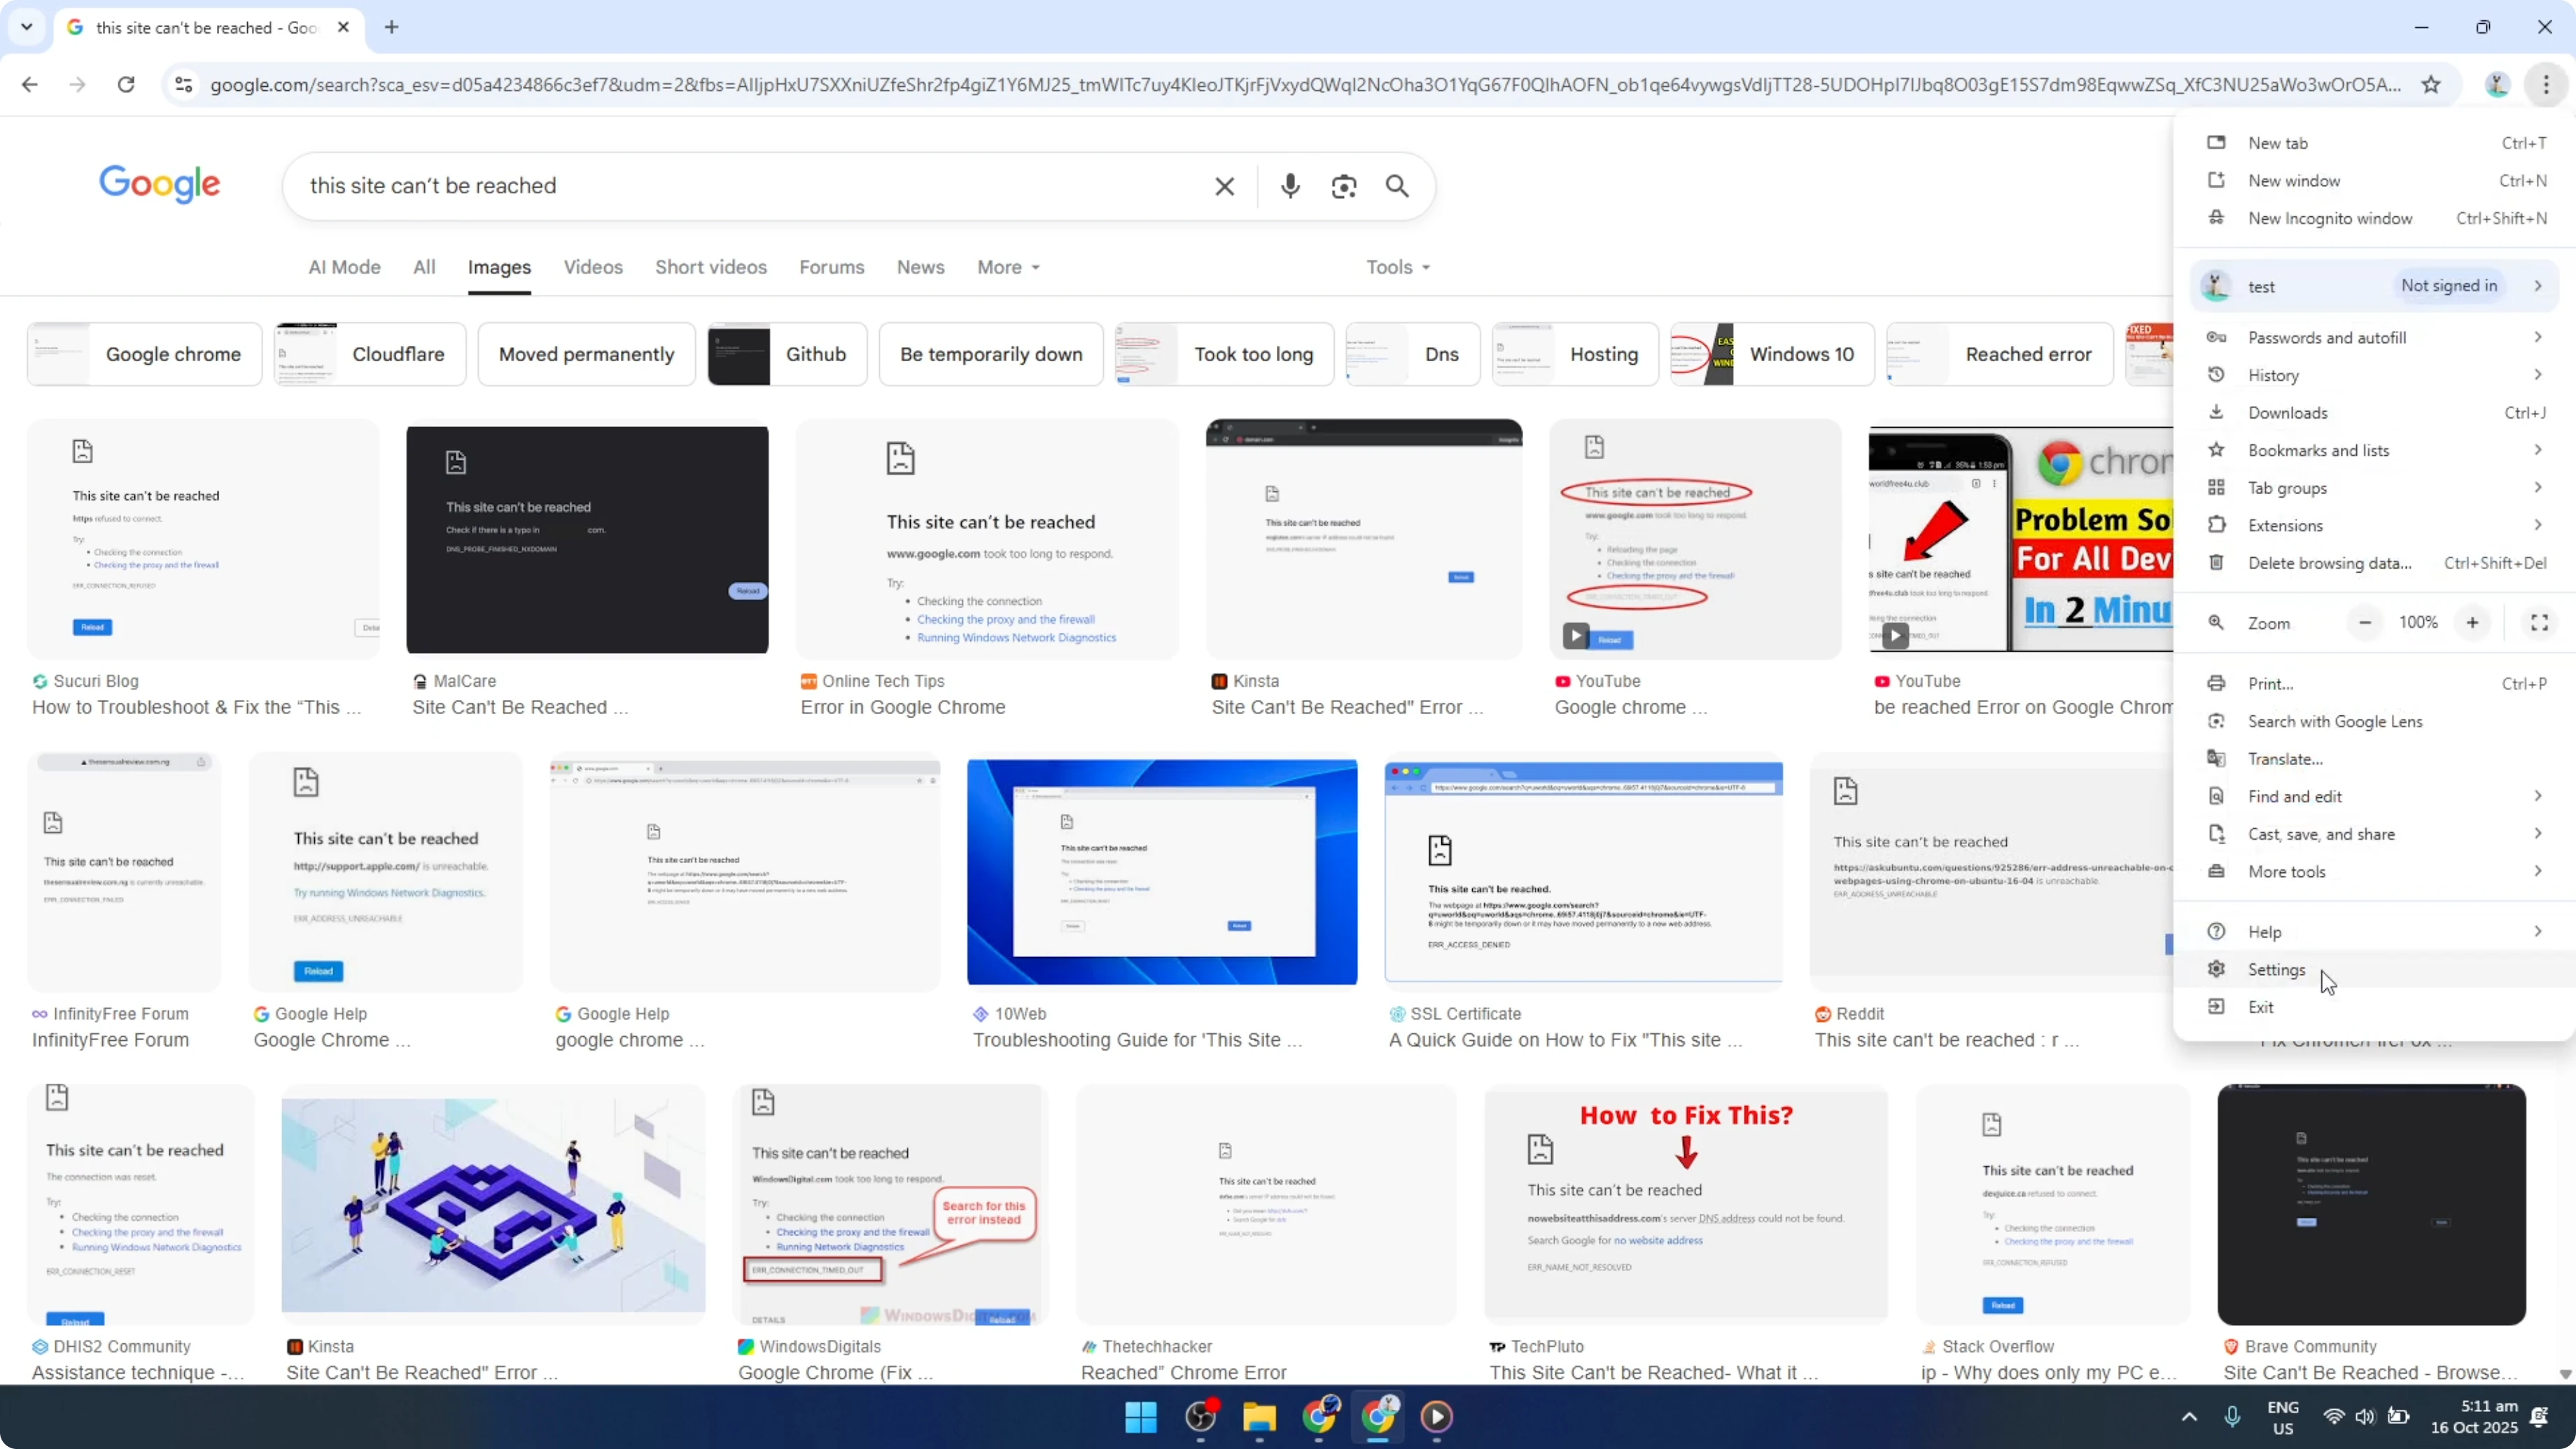Image resolution: width=2576 pixels, height=1449 pixels.
Task: Filter images by Cloudflare chip
Action: pos(370,354)
